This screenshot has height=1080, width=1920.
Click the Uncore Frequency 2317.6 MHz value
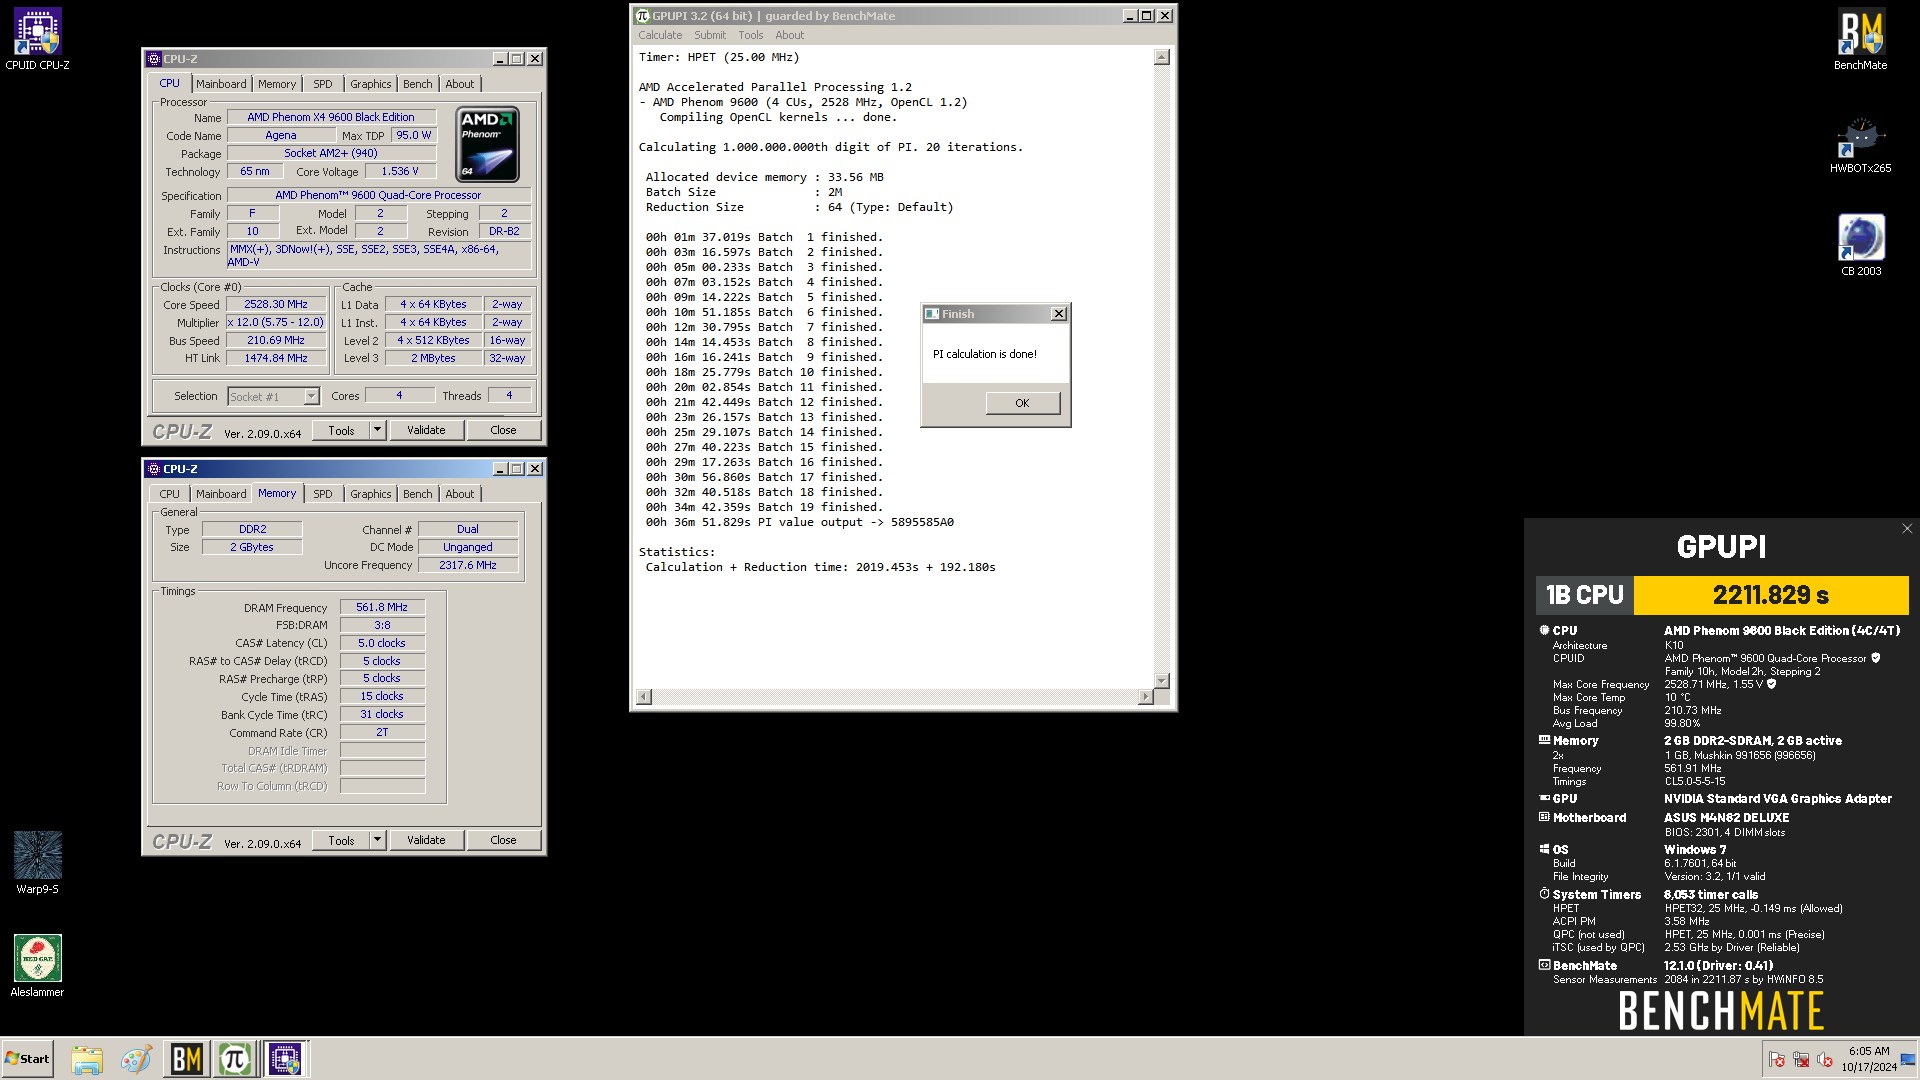pyautogui.click(x=467, y=565)
